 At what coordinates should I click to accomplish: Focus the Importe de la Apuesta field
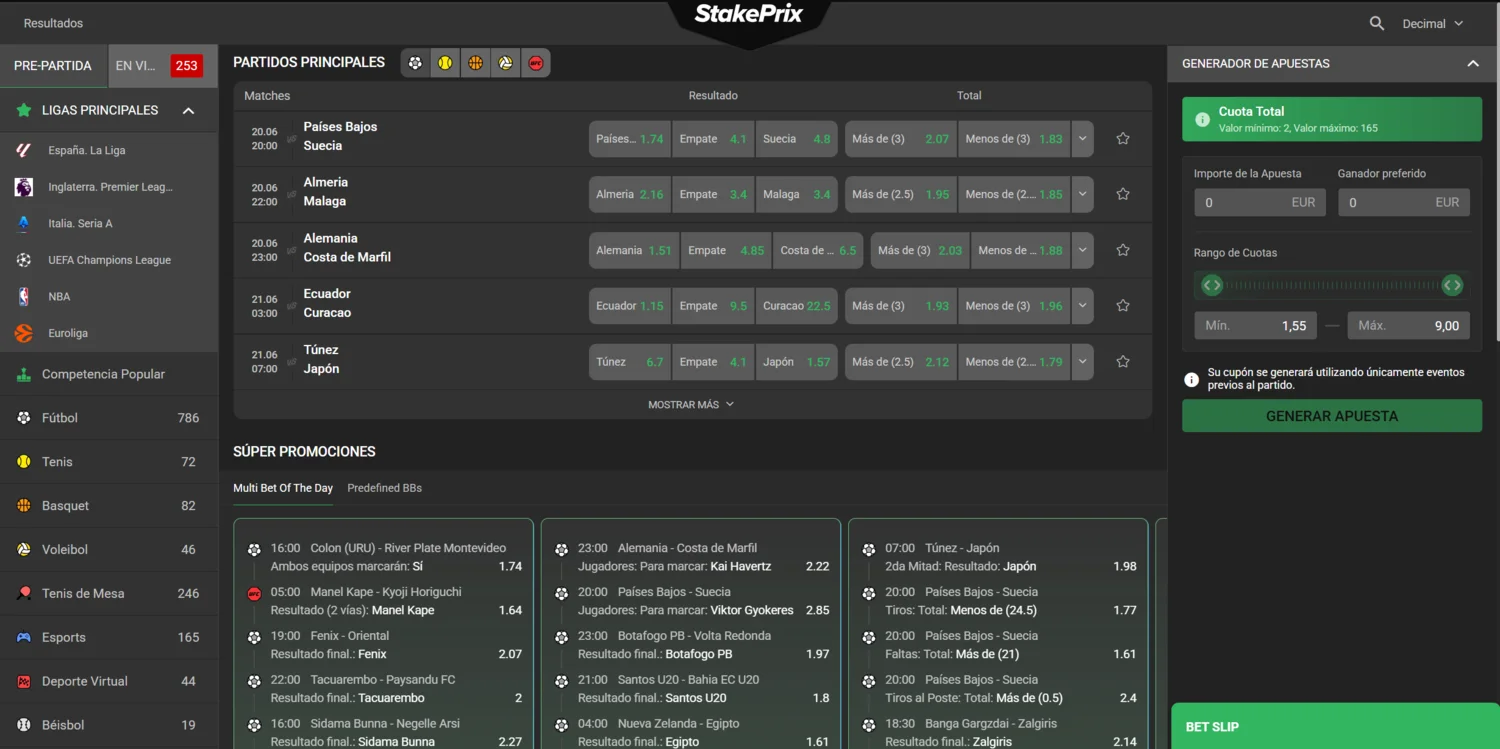1260,202
